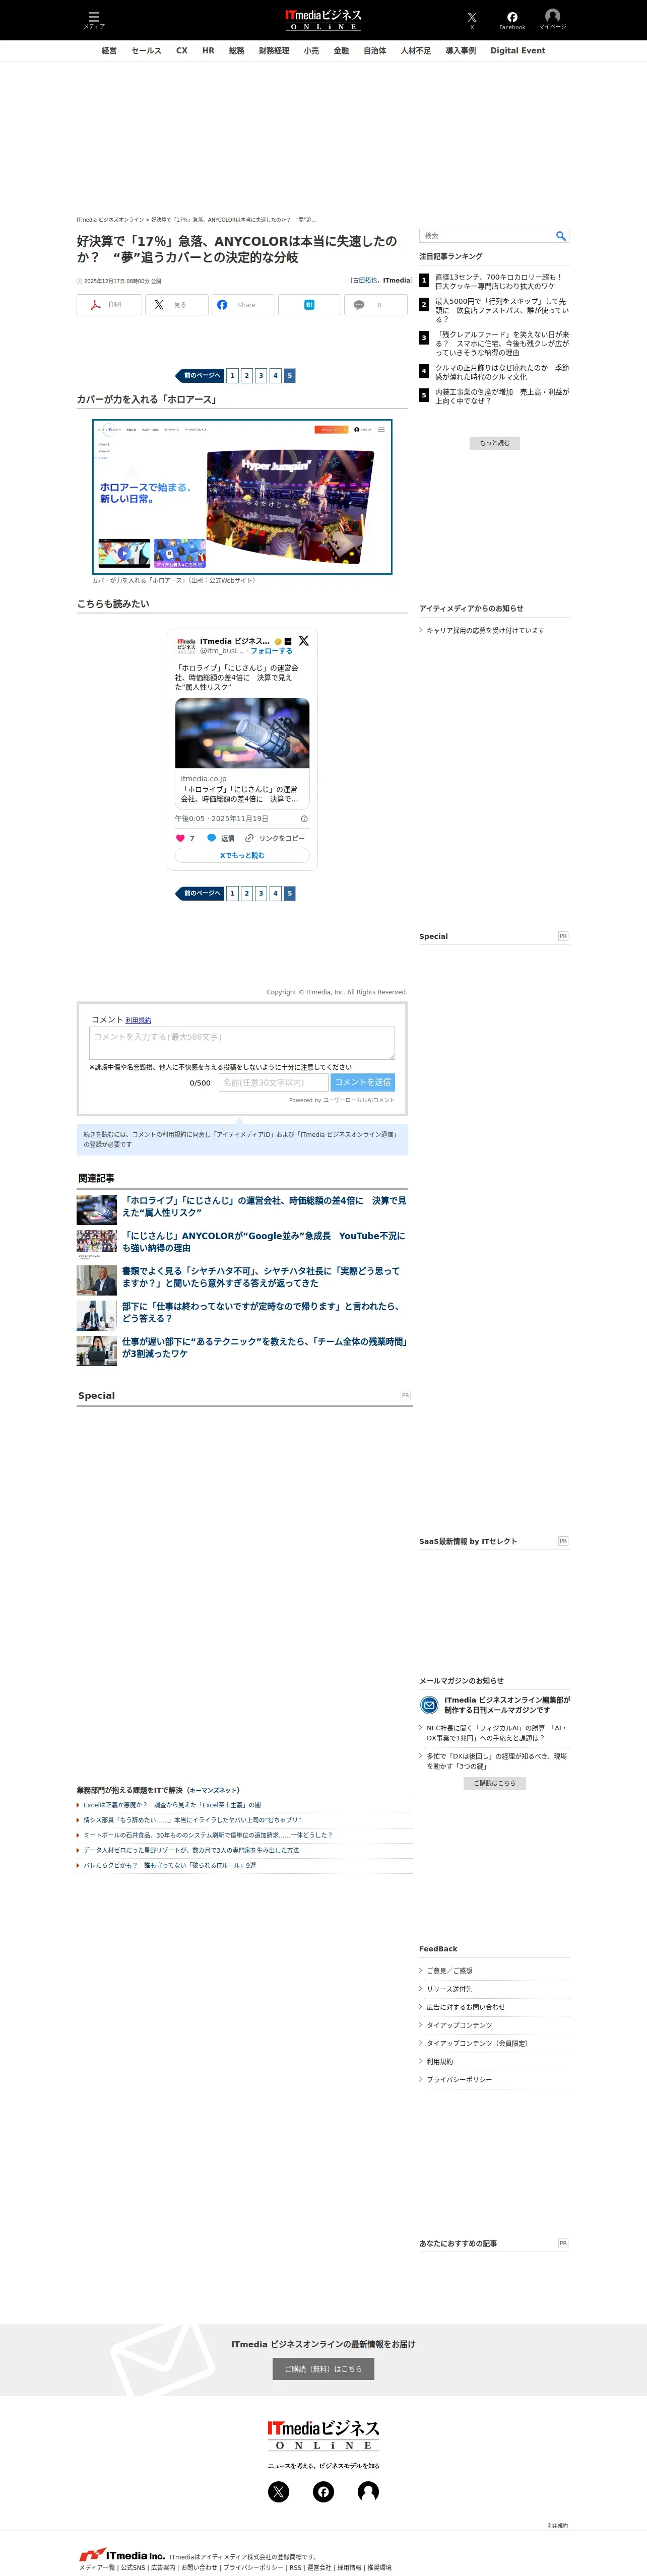Open Excelは正義か悪魔か？ link

(x=172, y=1805)
